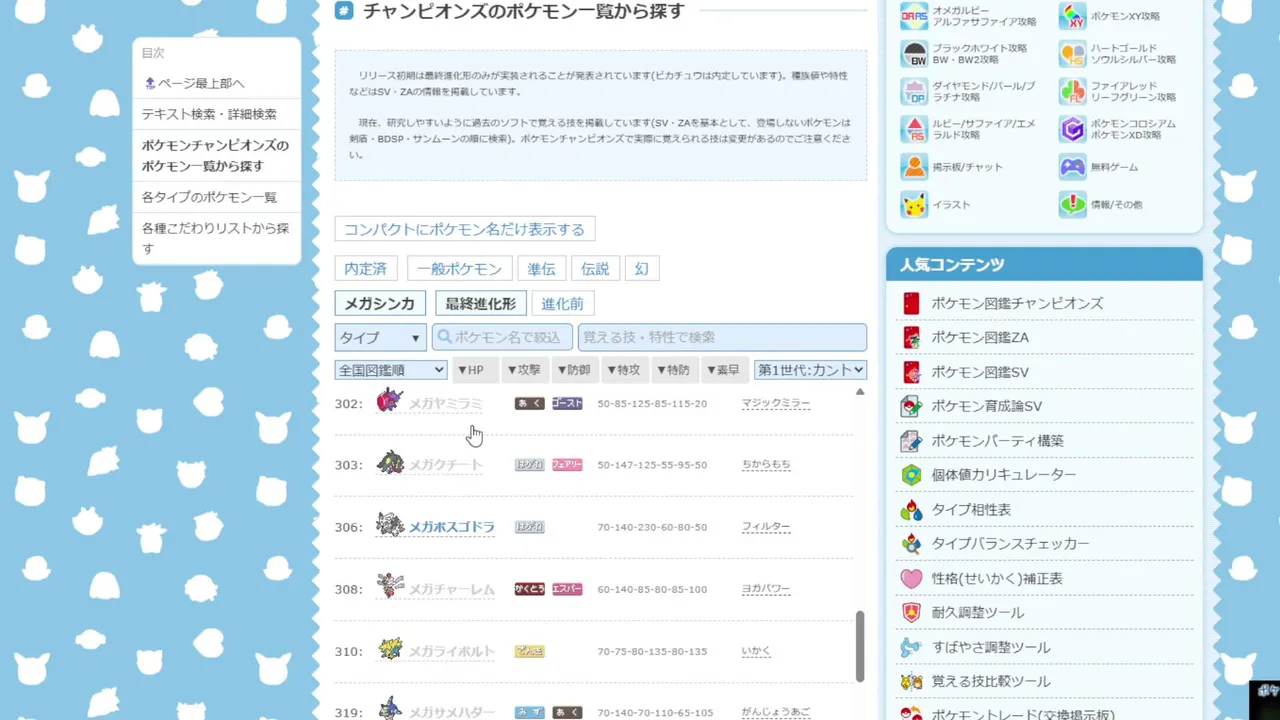The height and width of the screenshot is (720, 1280).
Task: Open the FireRed LeafGreen (FL) guide icon
Action: (x=1073, y=92)
